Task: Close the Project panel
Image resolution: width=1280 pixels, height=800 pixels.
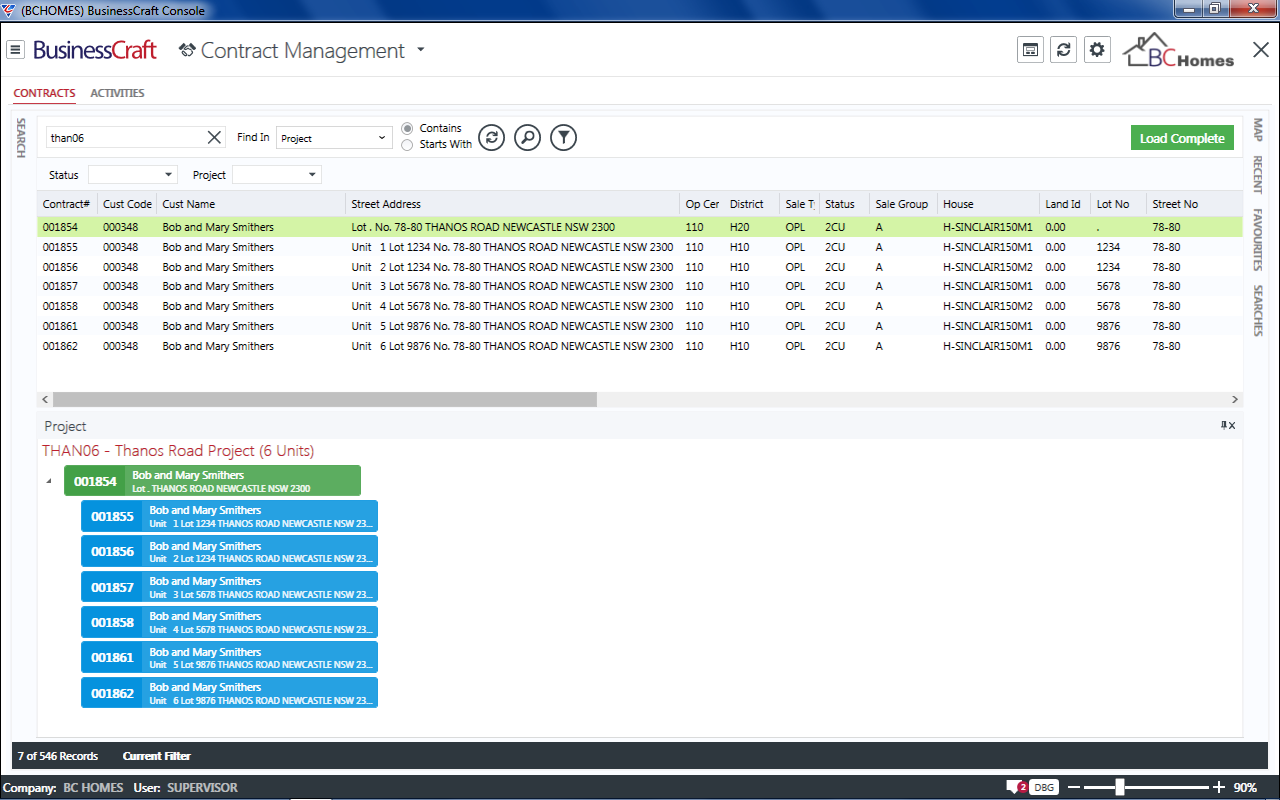Action: [x=1232, y=425]
